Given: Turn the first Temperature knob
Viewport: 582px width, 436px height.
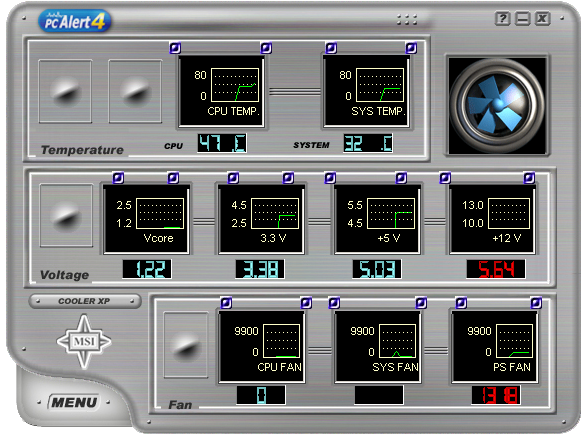Looking at the screenshot, I should click(x=65, y=91).
